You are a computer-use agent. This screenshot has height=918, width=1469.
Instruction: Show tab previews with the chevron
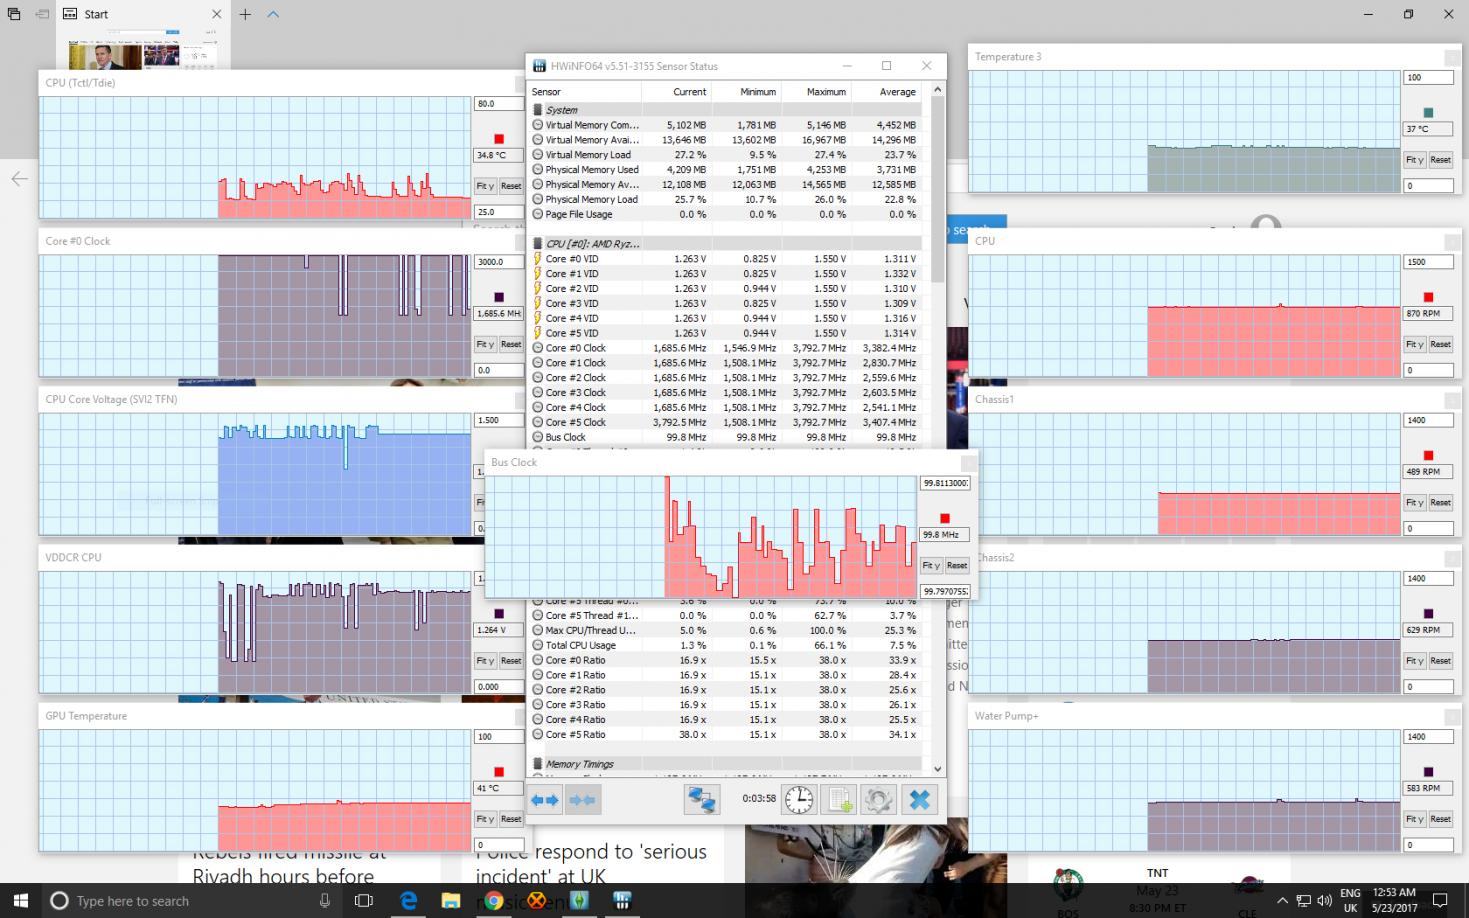(x=273, y=14)
